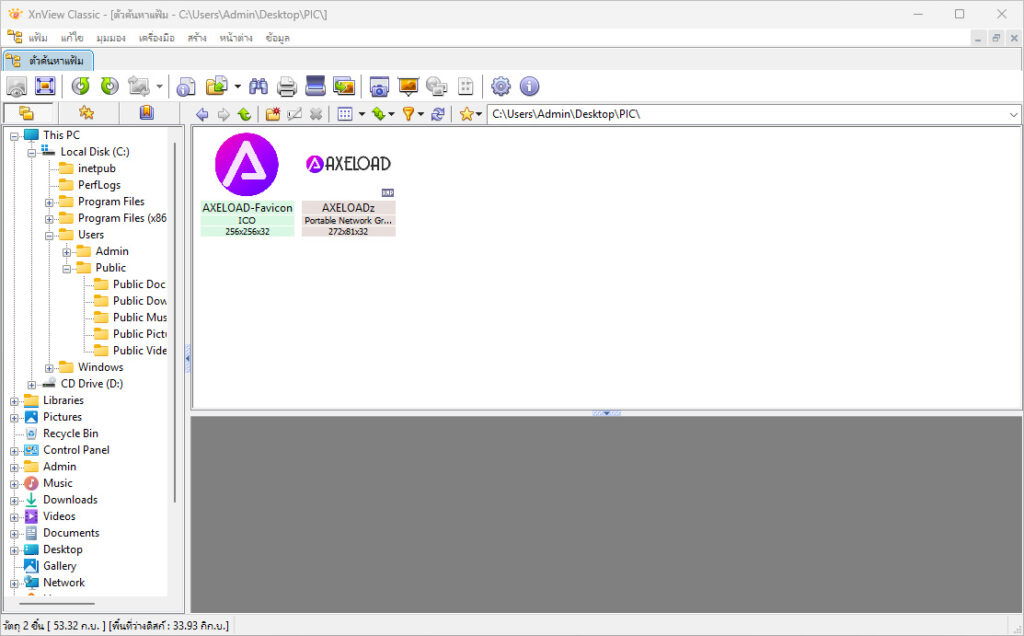
Task: Open the ข้อมูล menu
Action: click(278, 38)
